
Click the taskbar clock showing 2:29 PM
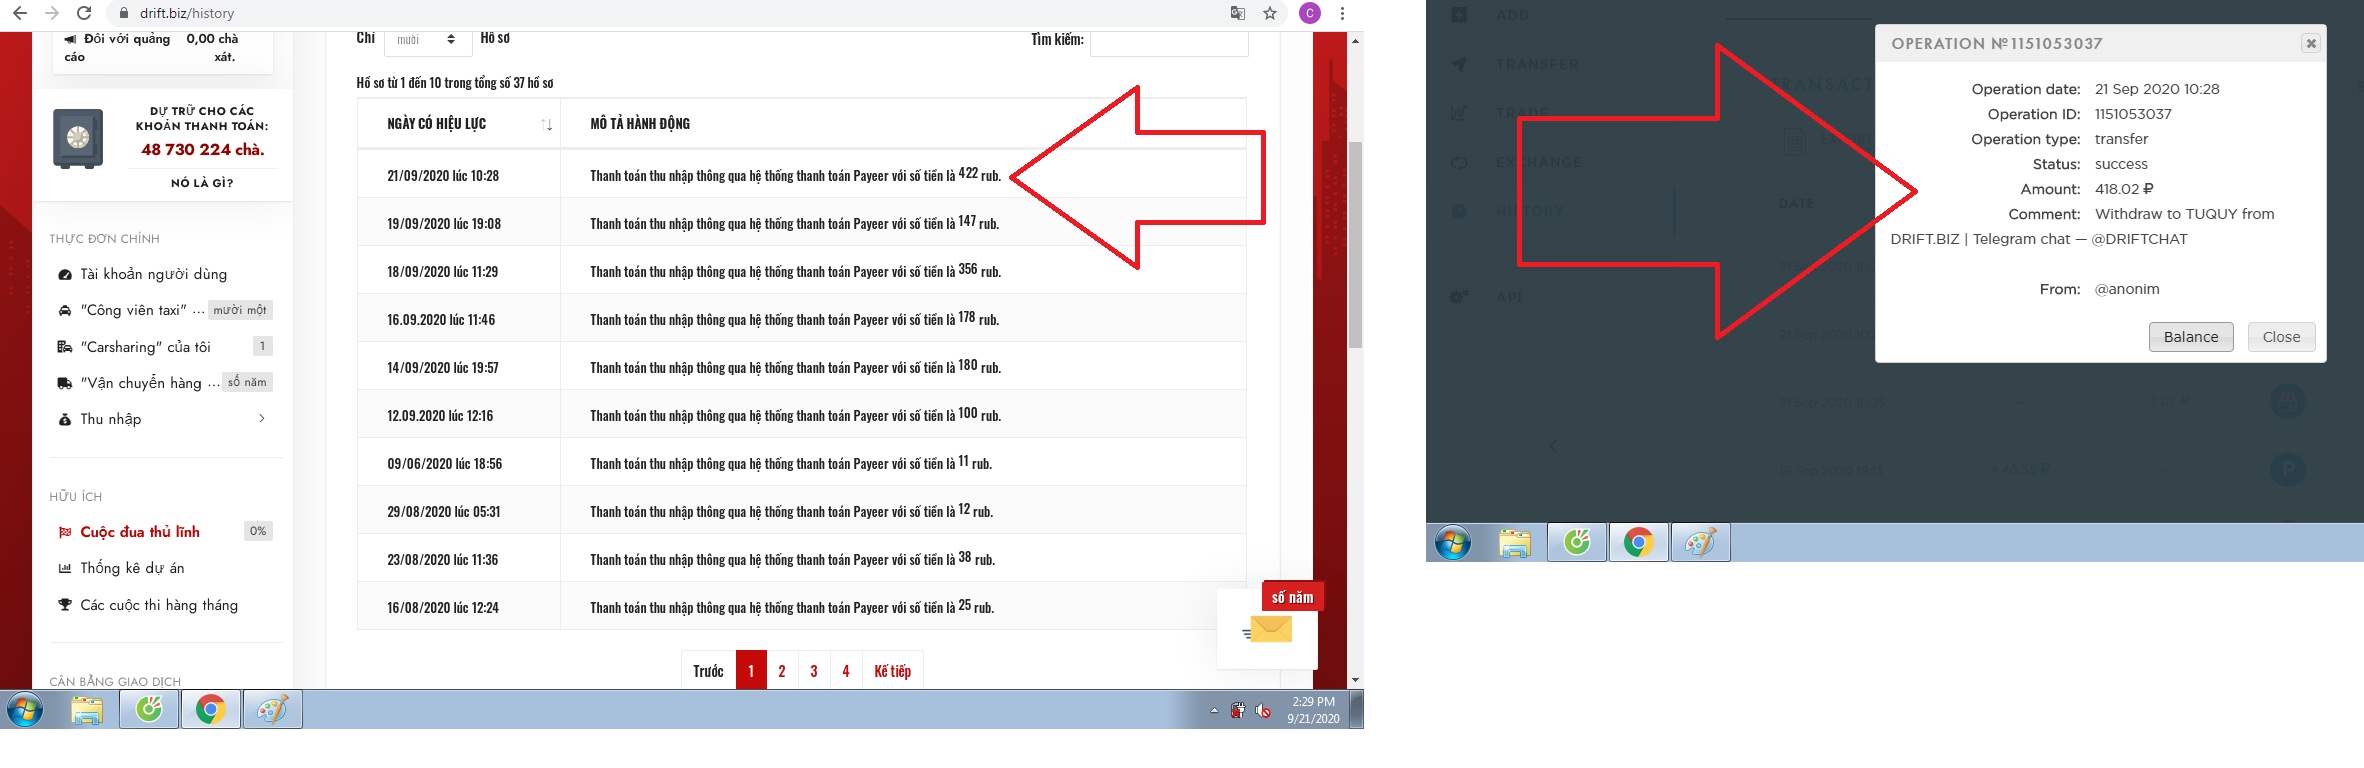pos(1313,710)
